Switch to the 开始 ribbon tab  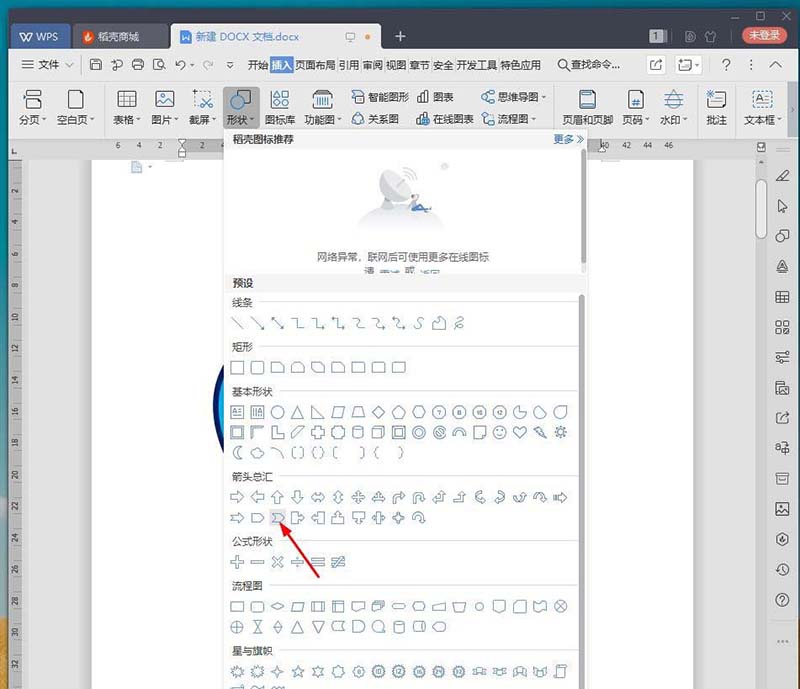coord(258,66)
